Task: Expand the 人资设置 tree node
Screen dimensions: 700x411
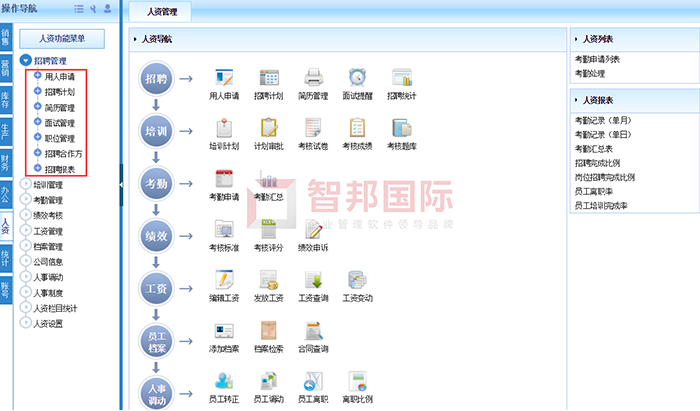Action: pyautogui.click(x=26, y=323)
